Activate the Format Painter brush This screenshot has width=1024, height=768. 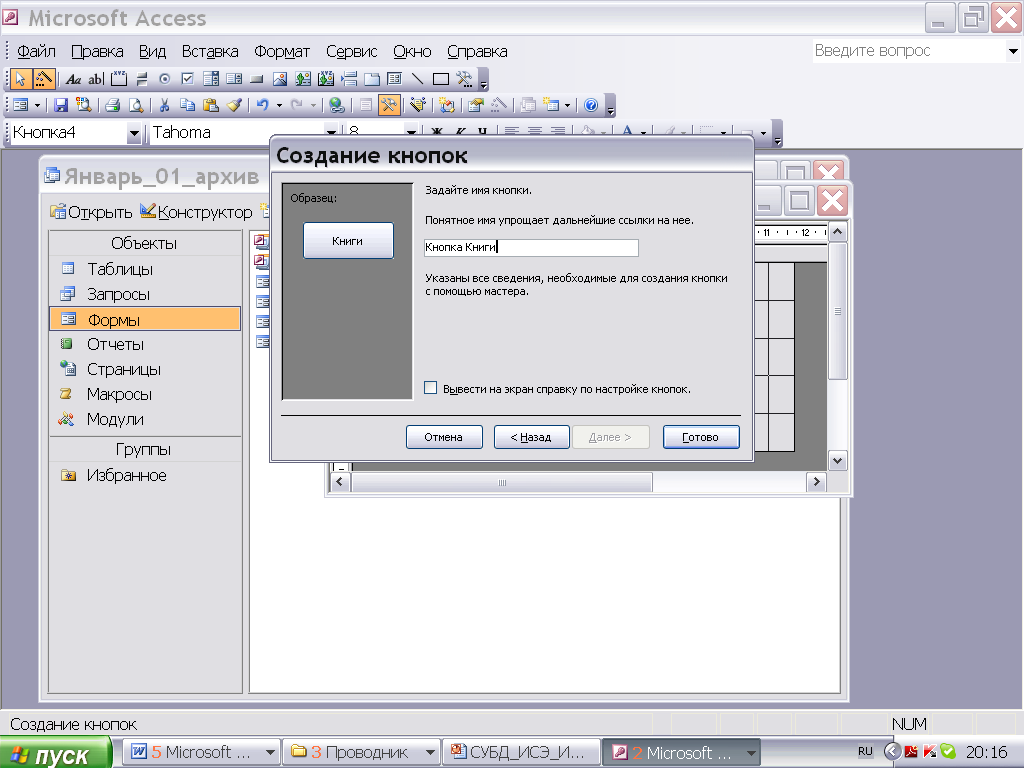pyautogui.click(x=234, y=105)
